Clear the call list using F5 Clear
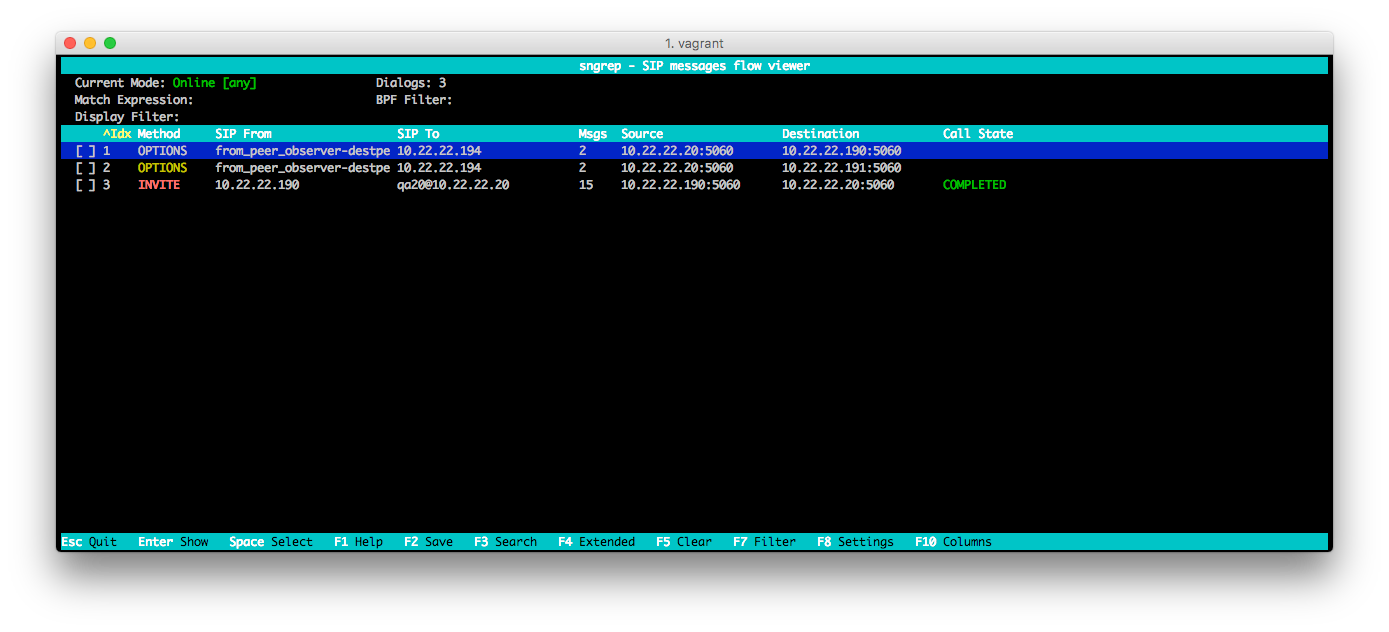This screenshot has width=1389, height=632. click(x=684, y=541)
